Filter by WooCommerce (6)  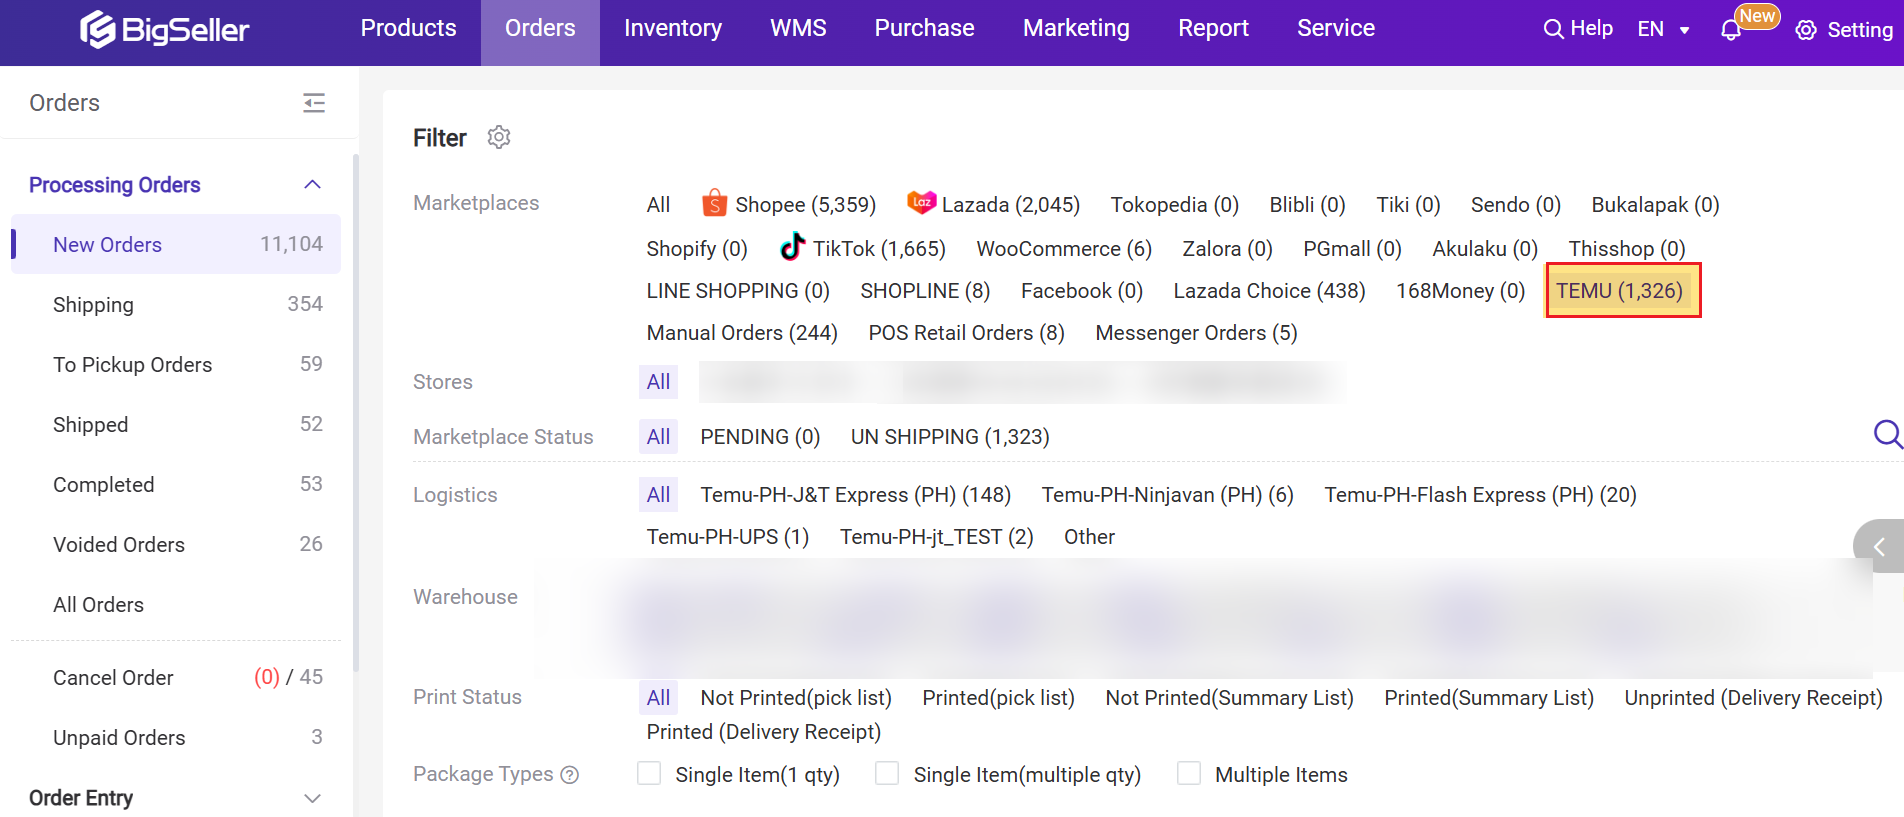1064,249
